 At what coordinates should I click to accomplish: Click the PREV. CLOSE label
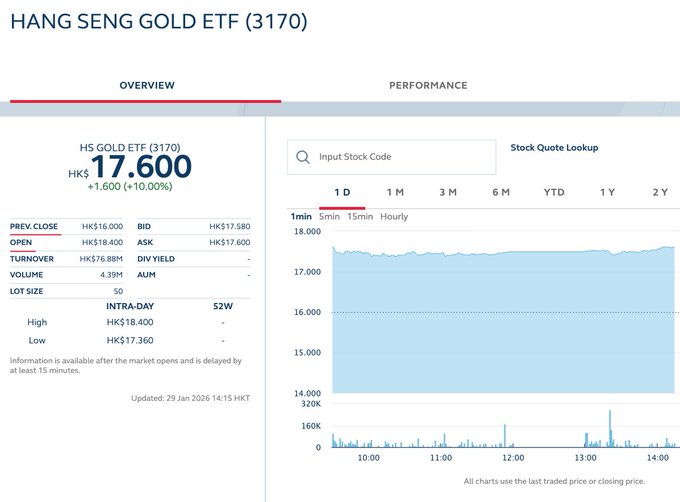tap(35, 226)
